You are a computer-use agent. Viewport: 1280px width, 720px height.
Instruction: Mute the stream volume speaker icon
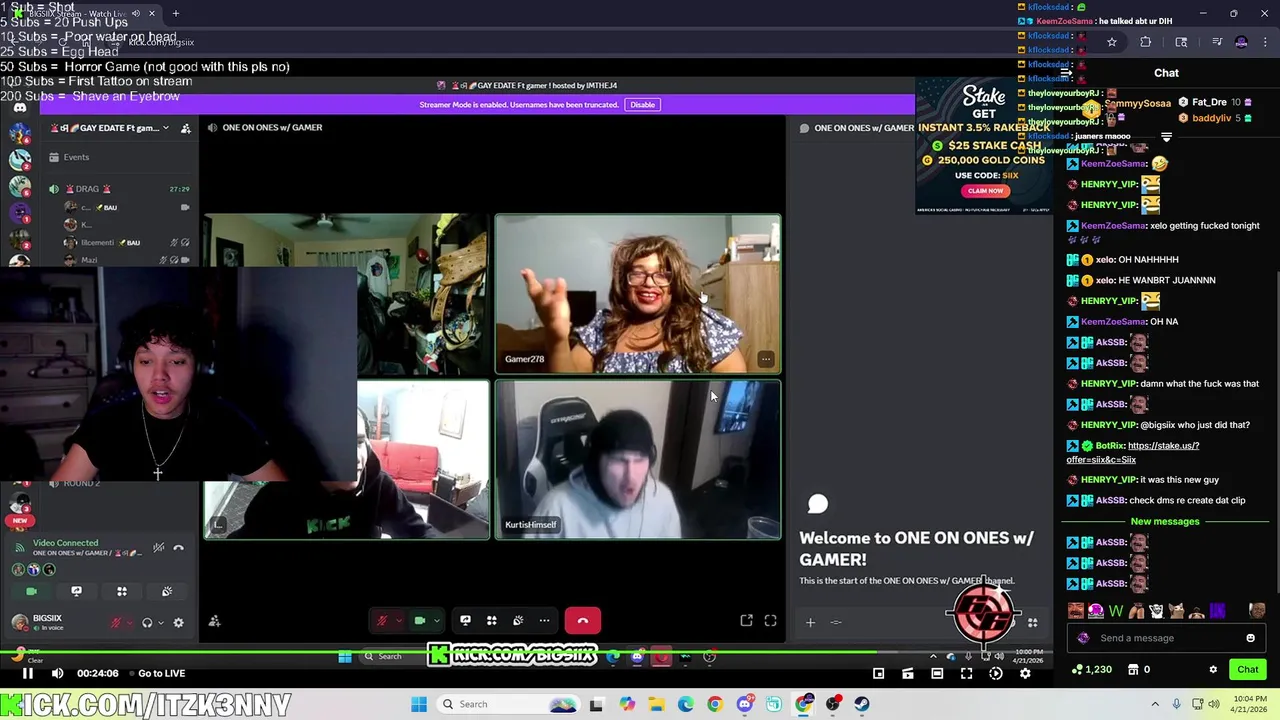click(x=57, y=673)
